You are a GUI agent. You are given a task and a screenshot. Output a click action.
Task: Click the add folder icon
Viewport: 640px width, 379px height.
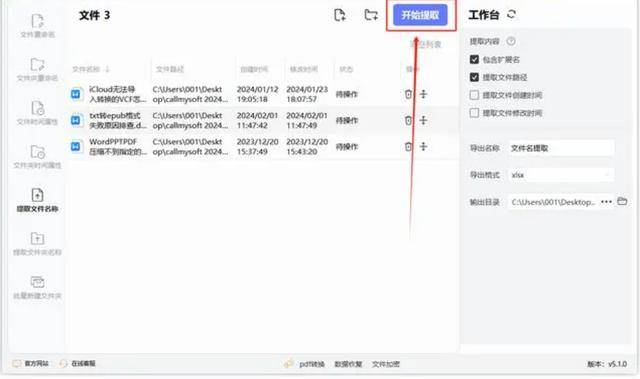371,15
